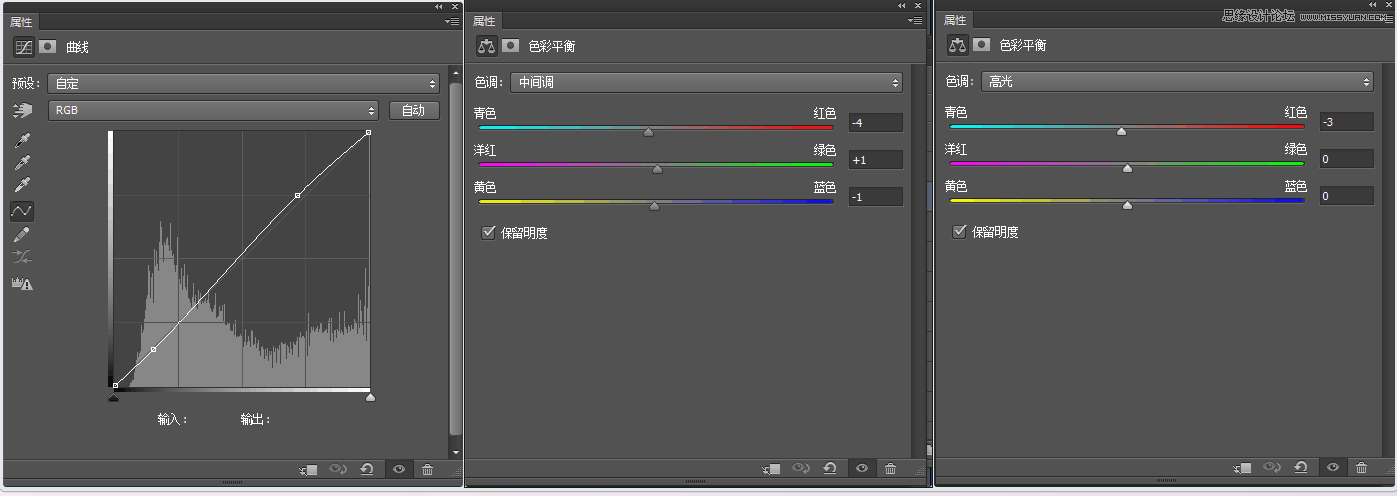Click the cyan-red value field showing -3

click(x=1347, y=121)
